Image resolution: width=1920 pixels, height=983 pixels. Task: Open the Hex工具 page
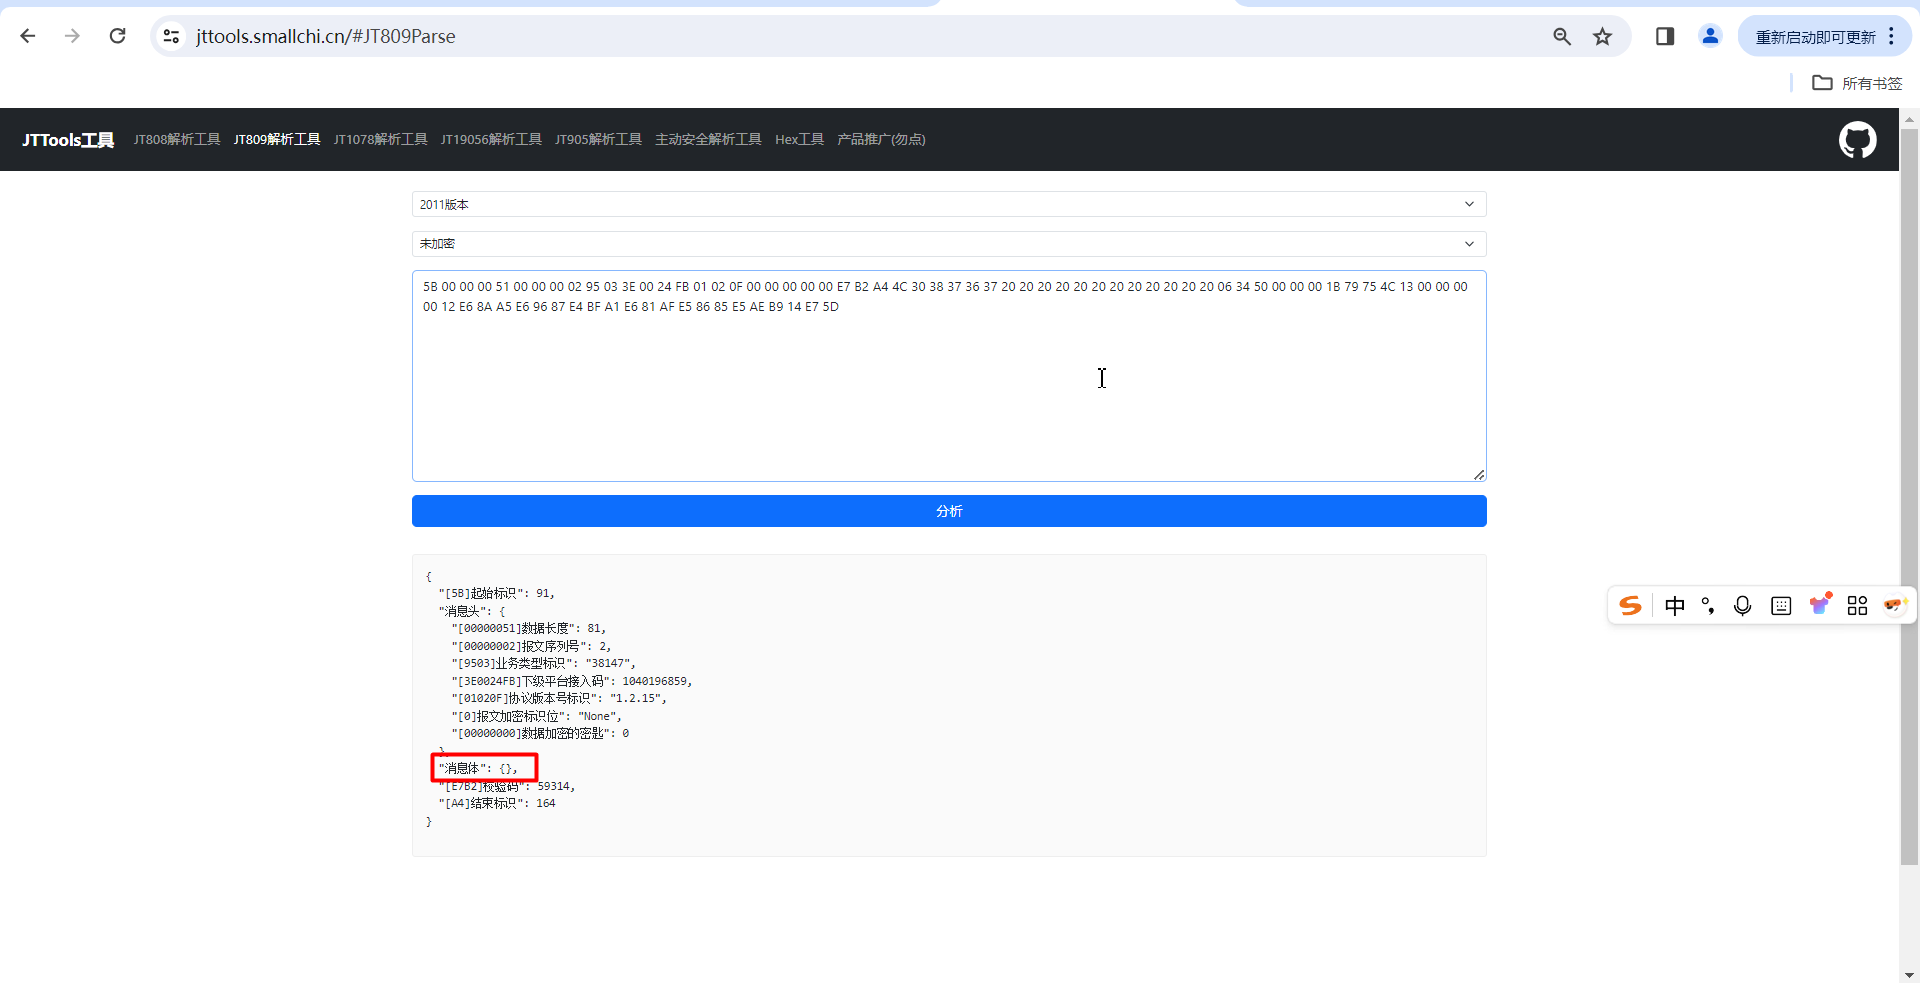click(x=799, y=139)
